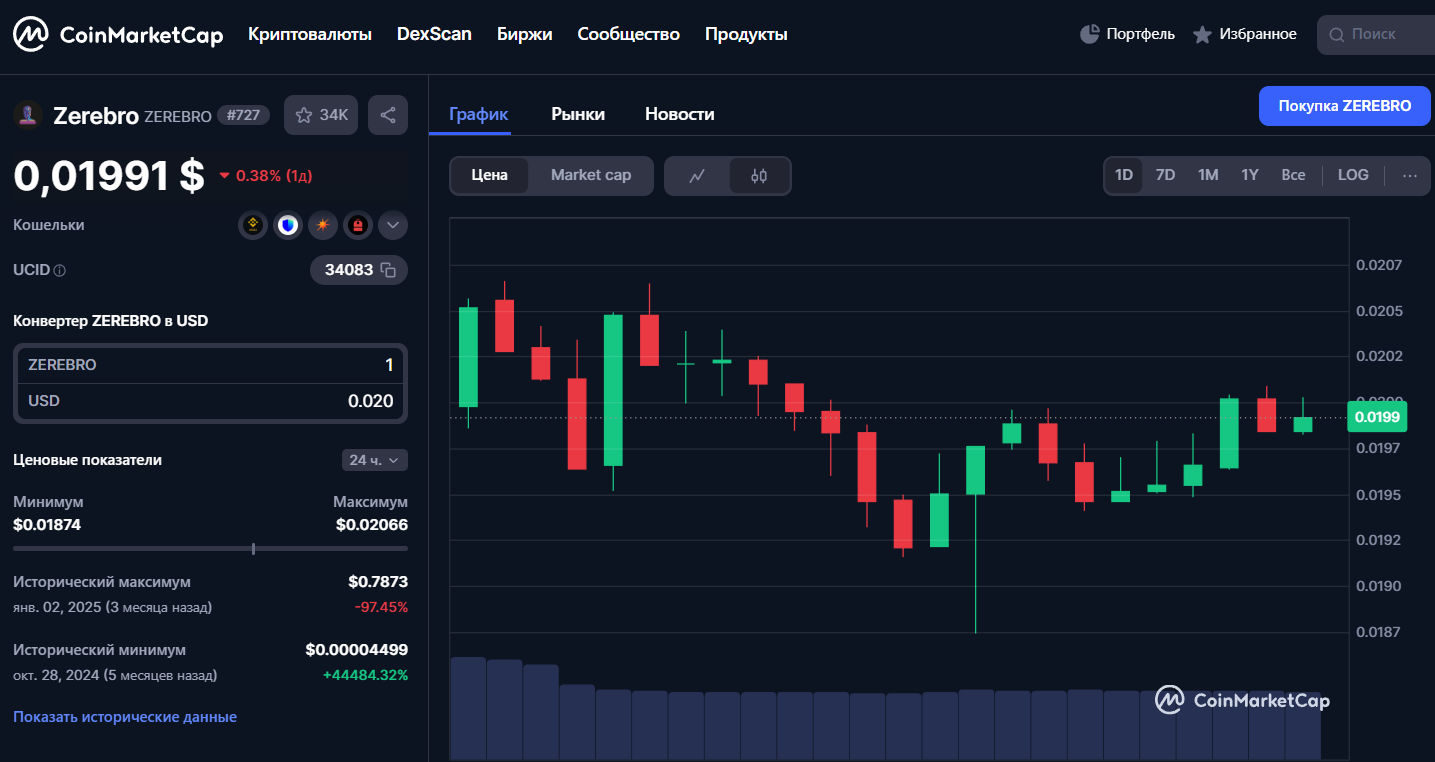Select the Binance wallet icon
The image size is (1435, 762).
[253, 225]
